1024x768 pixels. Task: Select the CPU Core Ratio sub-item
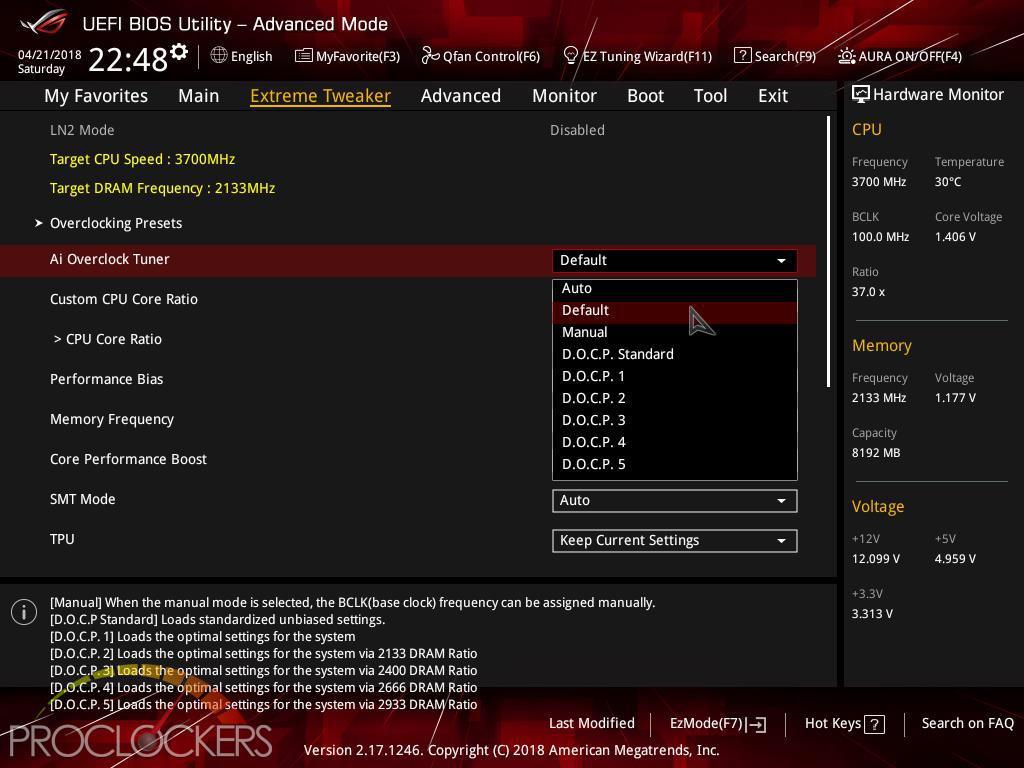(x=108, y=340)
